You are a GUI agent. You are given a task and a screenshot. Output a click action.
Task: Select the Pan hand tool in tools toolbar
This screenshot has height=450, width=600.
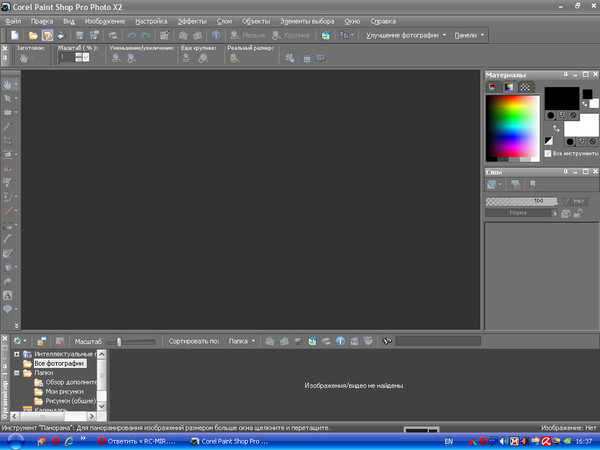tap(7, 85)
